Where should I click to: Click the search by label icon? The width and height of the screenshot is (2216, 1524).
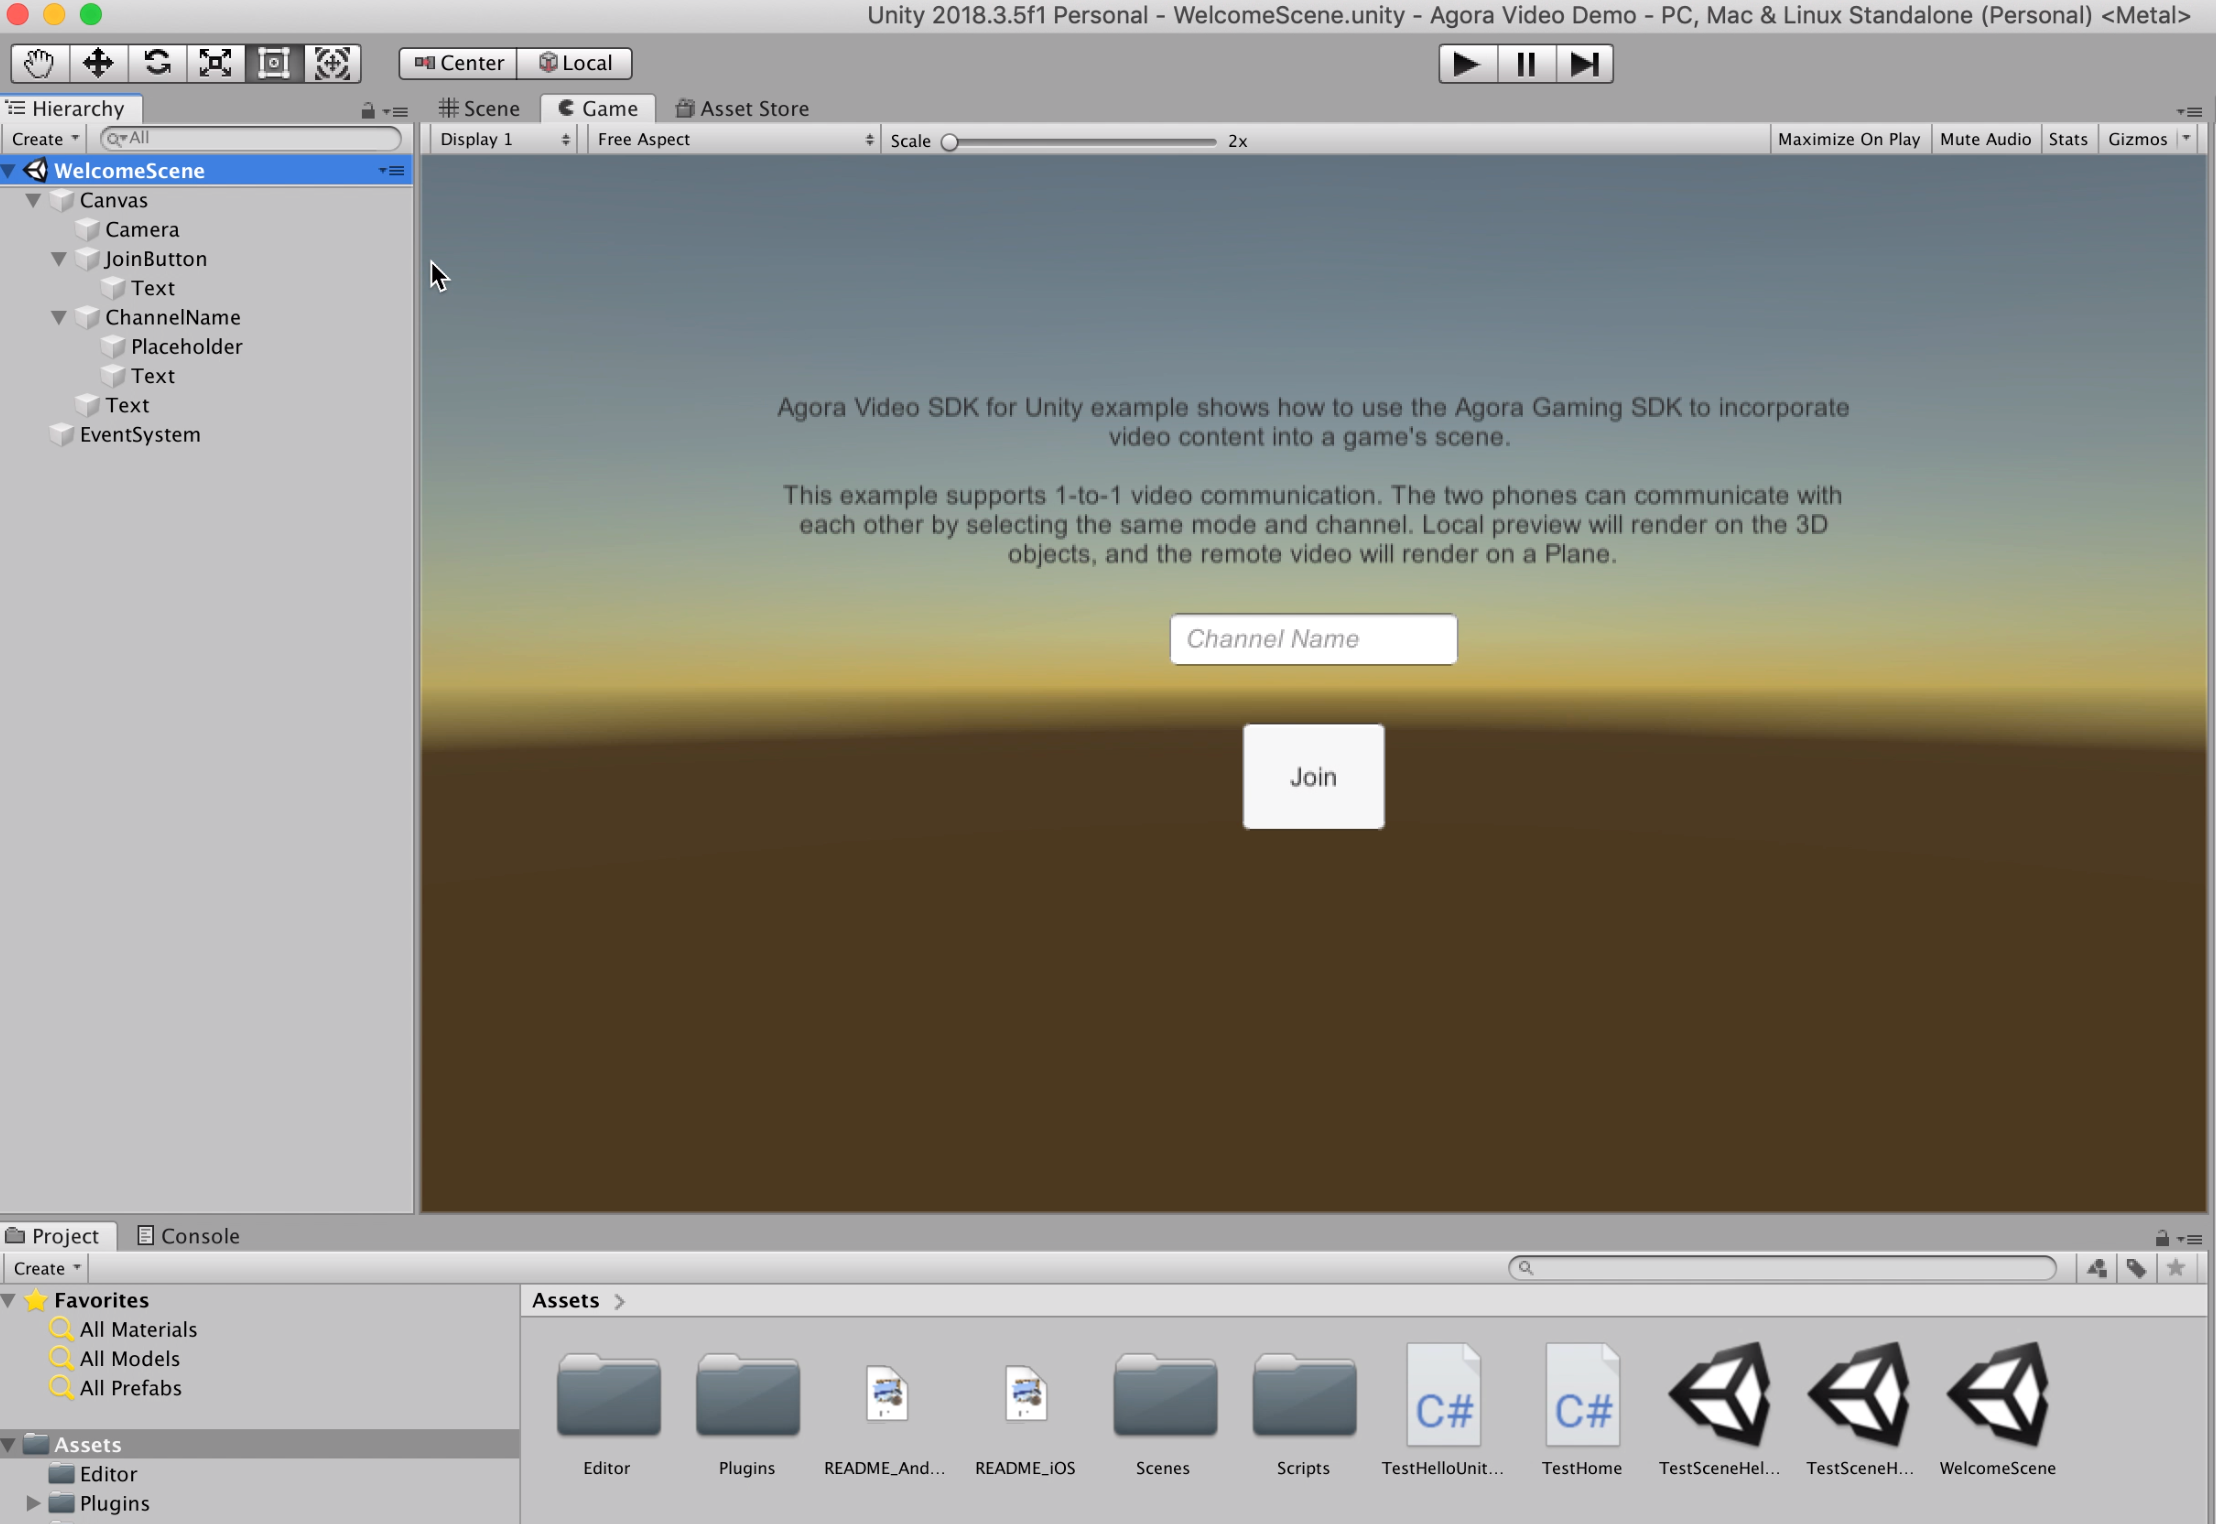[2136, 1268]
